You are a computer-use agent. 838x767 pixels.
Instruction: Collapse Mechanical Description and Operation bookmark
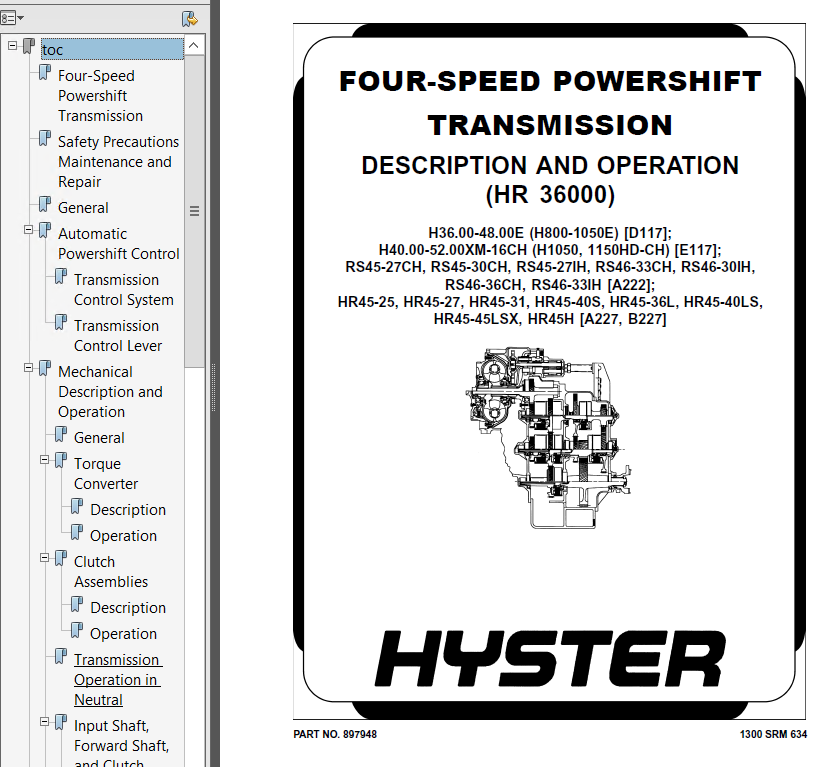tap(28, 368)
